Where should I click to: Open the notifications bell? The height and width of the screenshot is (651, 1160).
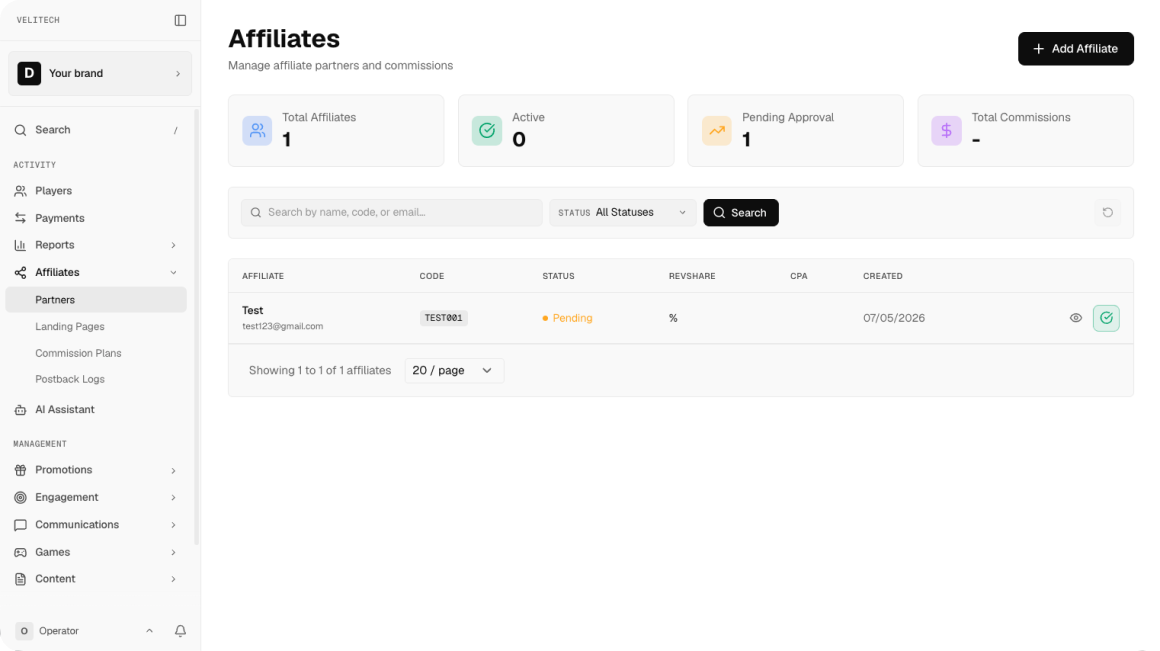pyautogui.click(x=180, y=631)
